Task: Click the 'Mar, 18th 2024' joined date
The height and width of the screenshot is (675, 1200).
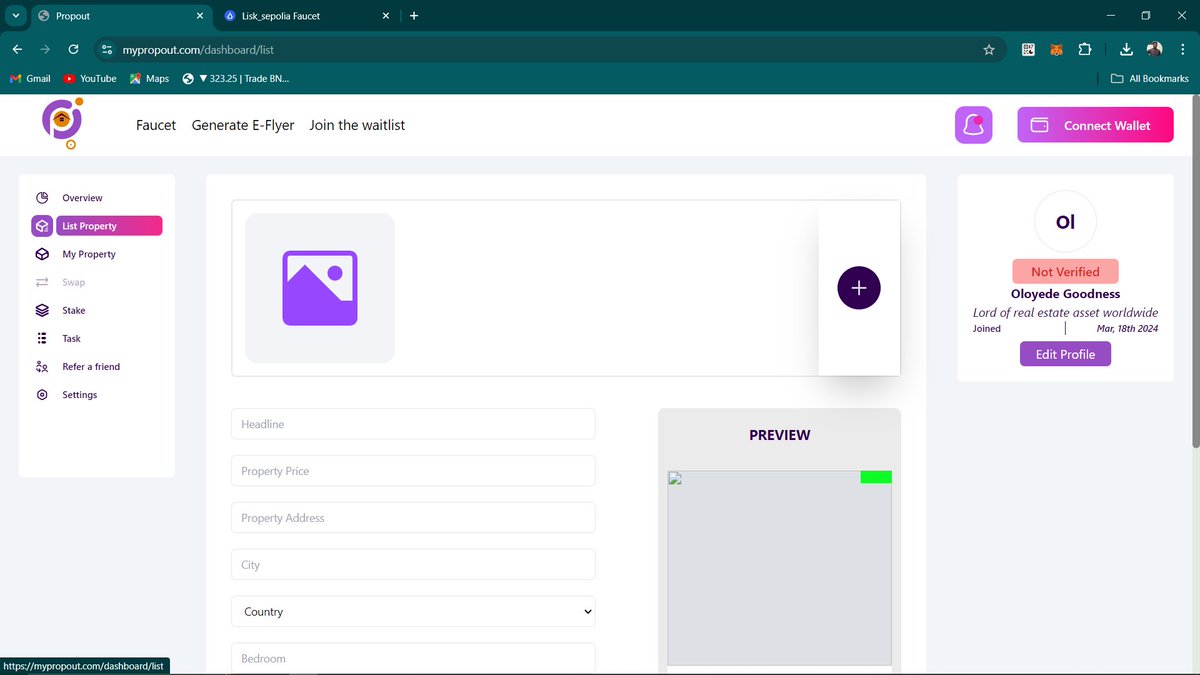Action: (1127, 328)
